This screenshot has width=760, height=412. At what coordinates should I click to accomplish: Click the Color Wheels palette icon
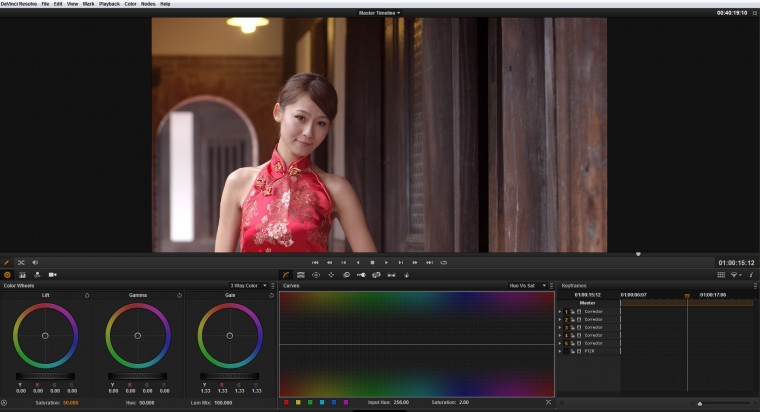(x=7, y=274)
